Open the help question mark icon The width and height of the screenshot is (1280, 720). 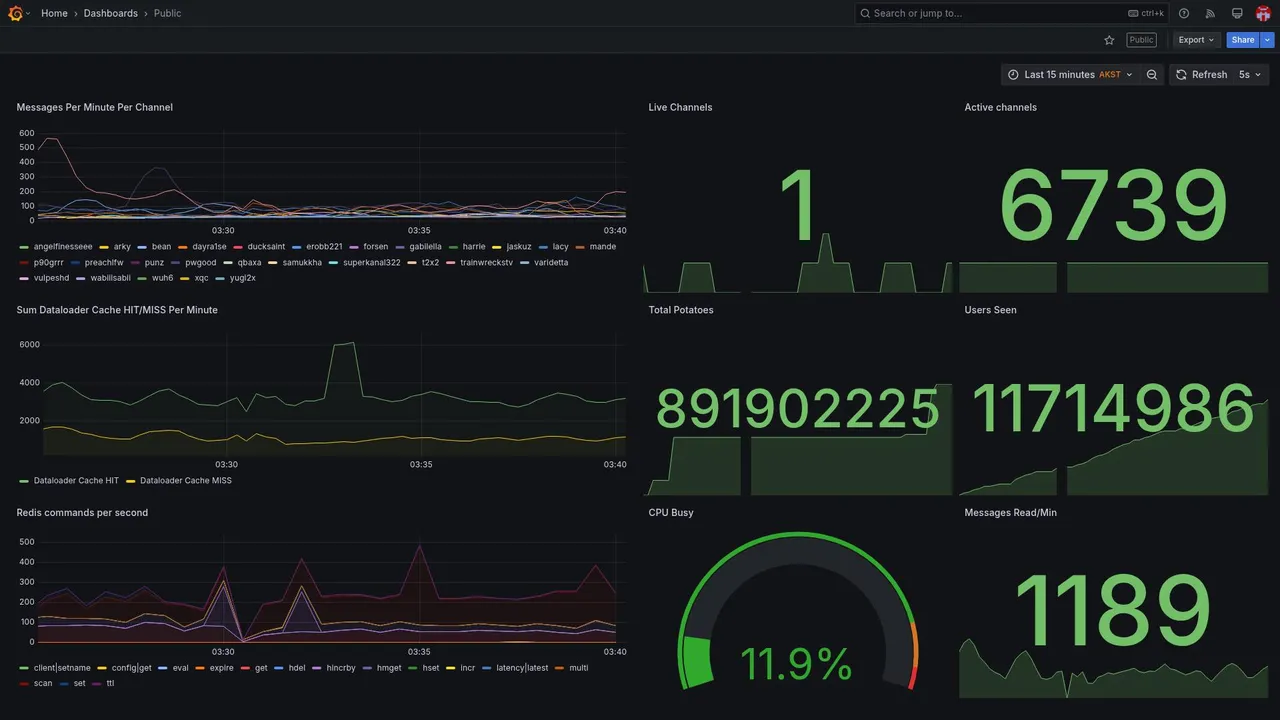tap(1184, 13)
